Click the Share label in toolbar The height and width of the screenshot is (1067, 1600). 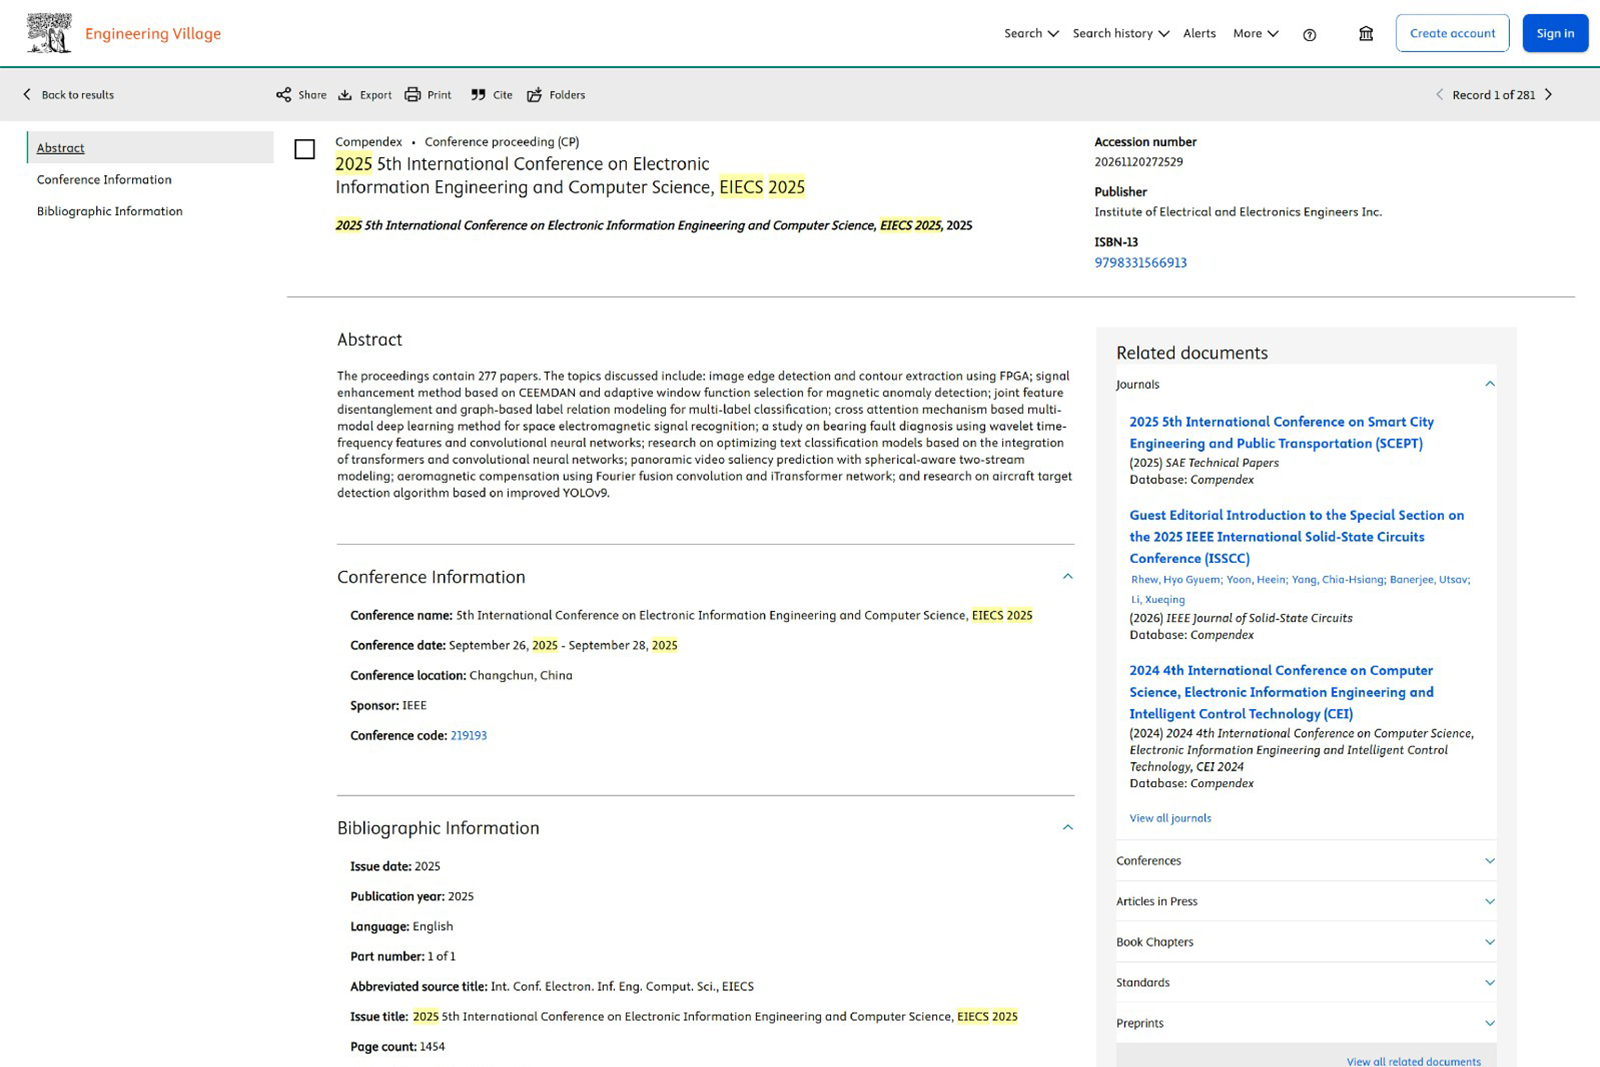pyautogui.click(x=312, y=95)
